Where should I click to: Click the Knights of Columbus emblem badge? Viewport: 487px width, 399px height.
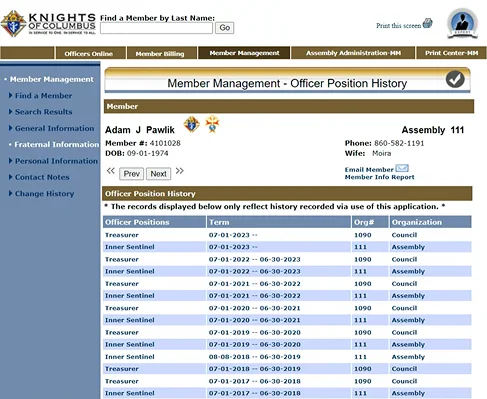tap(192, 124)
